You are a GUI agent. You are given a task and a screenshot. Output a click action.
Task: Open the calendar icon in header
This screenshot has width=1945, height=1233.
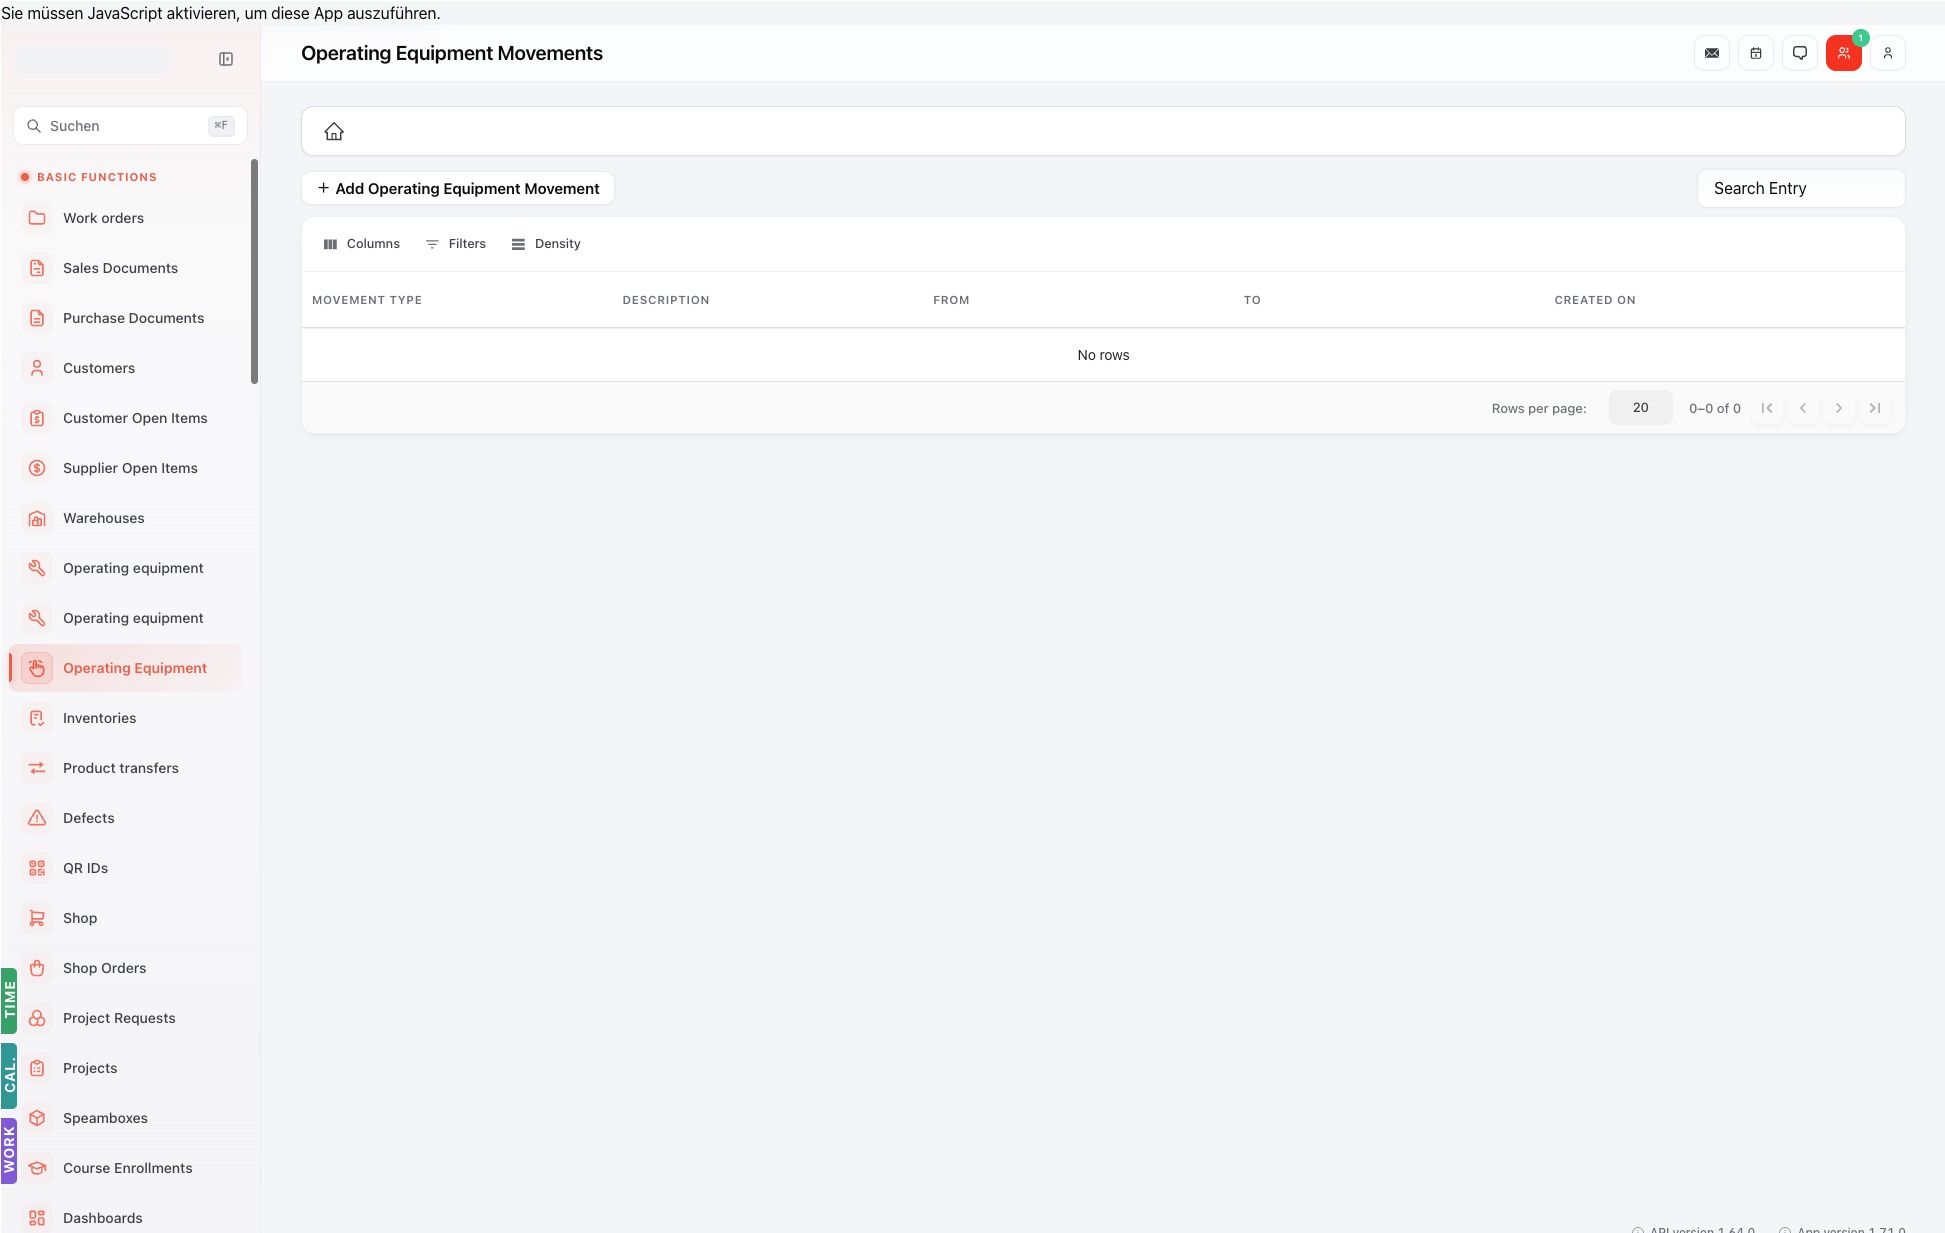click(1756, 54)
